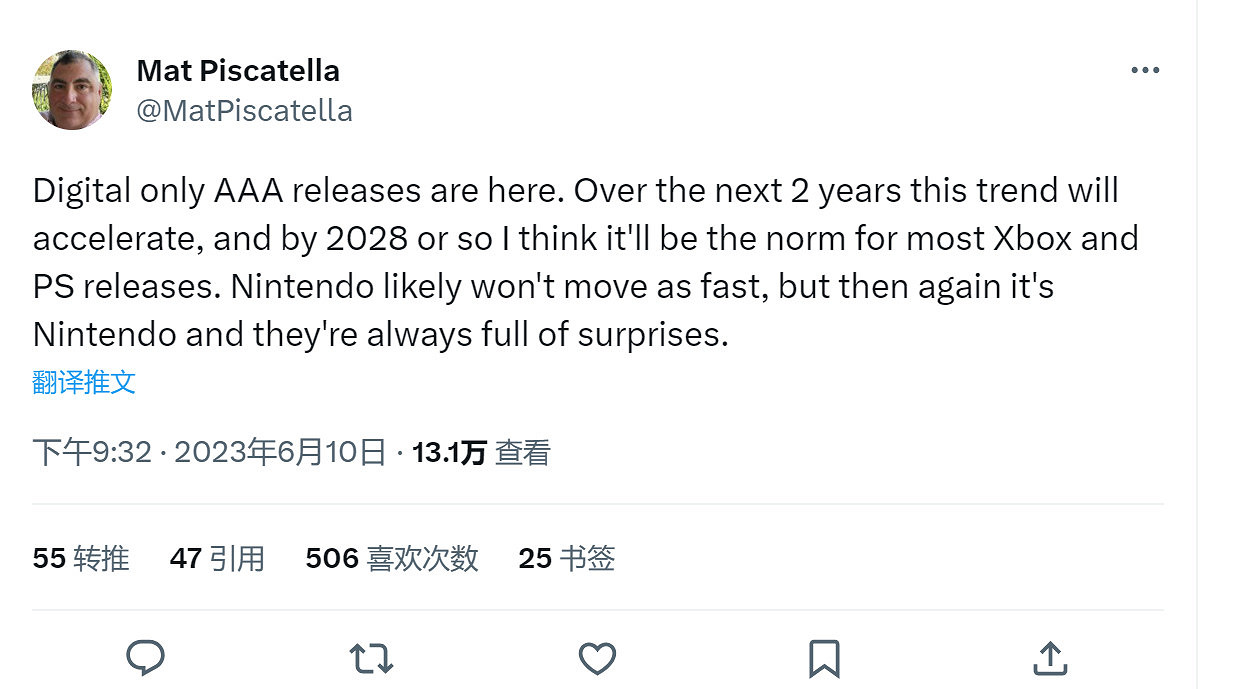Click the @MatPiscatella handle

pyautogui.click(x=246, y=110)
